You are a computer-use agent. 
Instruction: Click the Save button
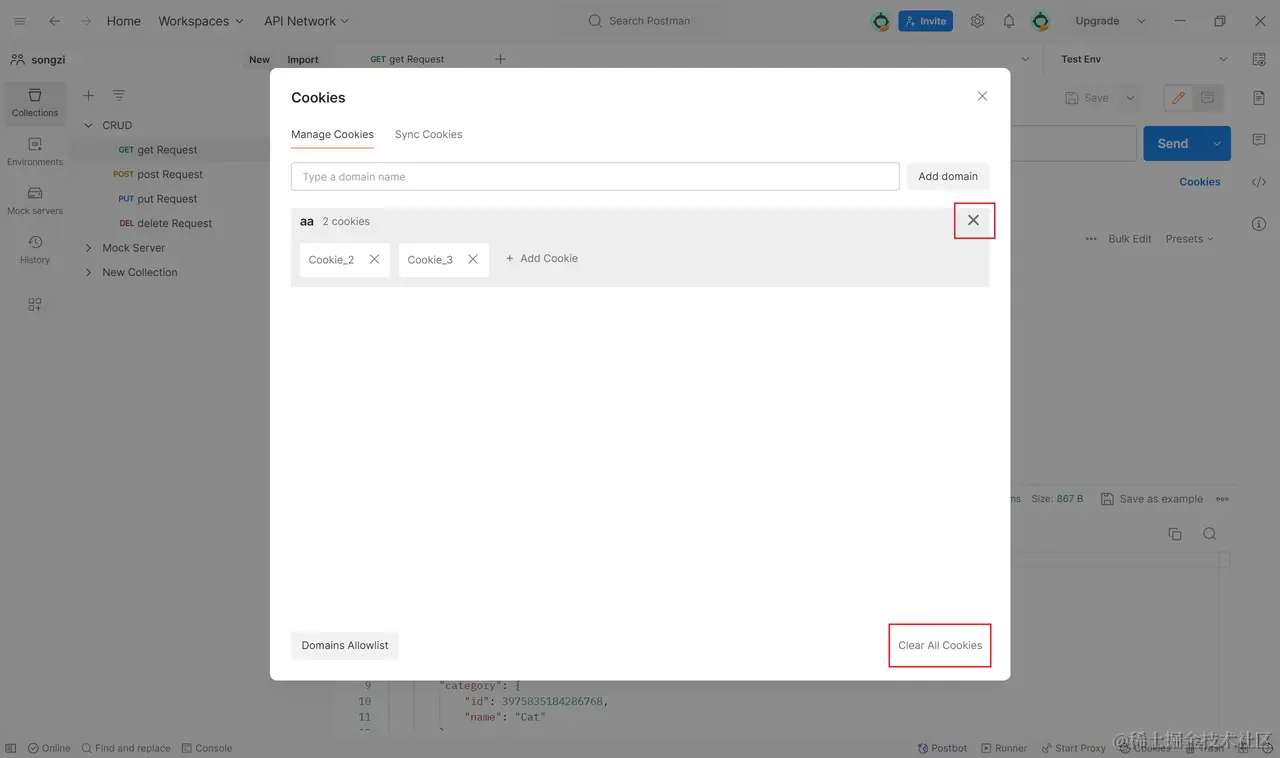[1087, 98]
